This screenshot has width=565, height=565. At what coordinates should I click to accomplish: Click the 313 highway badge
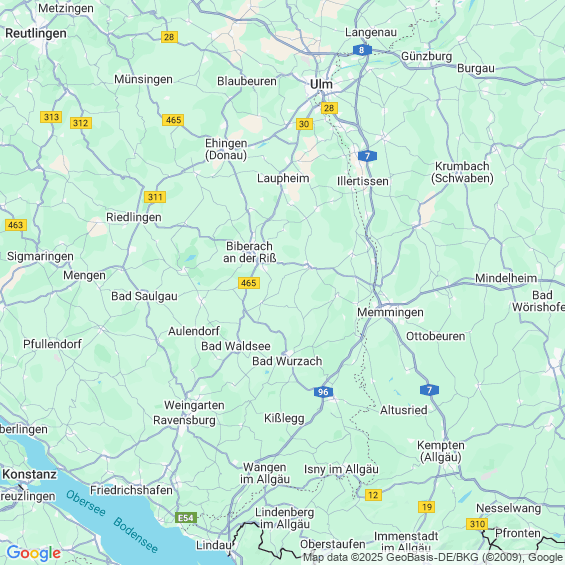tap(51, 117)
